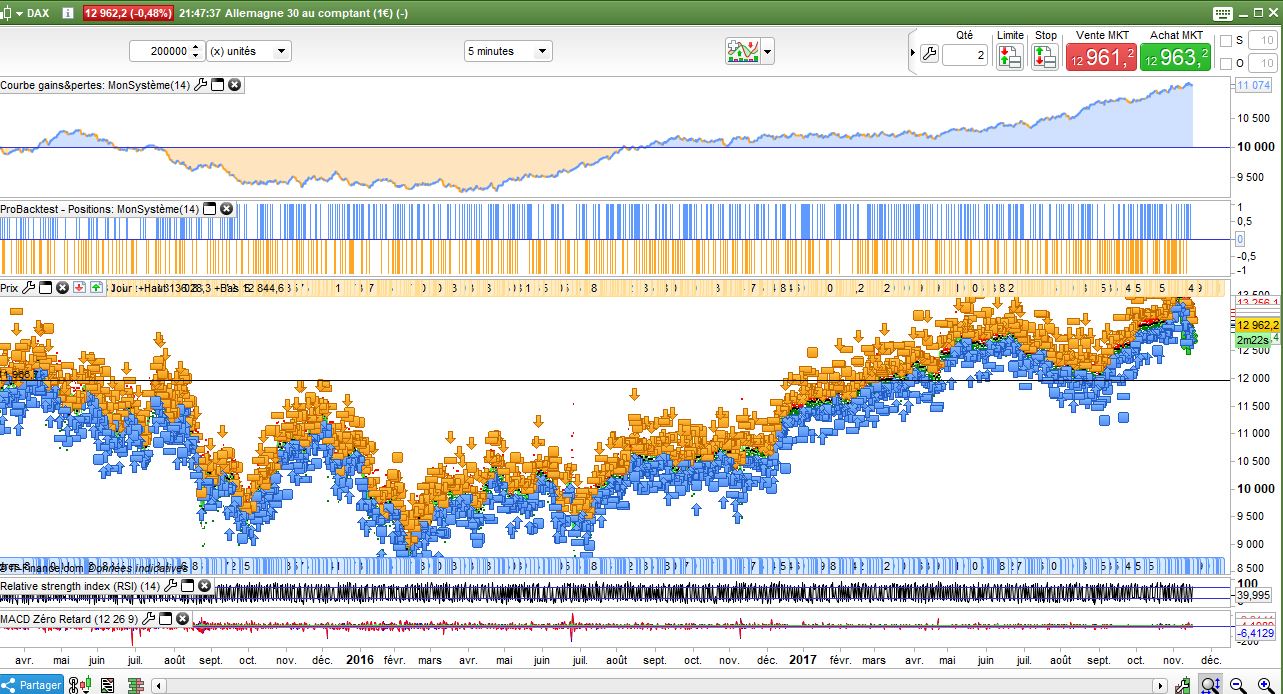This screenshot has width=1283, height=694.
Task: Open settings wrench for Courbe gains&pertes panel
Action: click(200, 85)
